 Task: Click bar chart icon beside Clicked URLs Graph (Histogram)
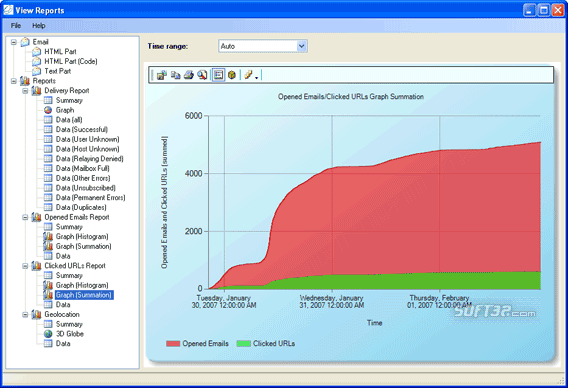point(48,285)
